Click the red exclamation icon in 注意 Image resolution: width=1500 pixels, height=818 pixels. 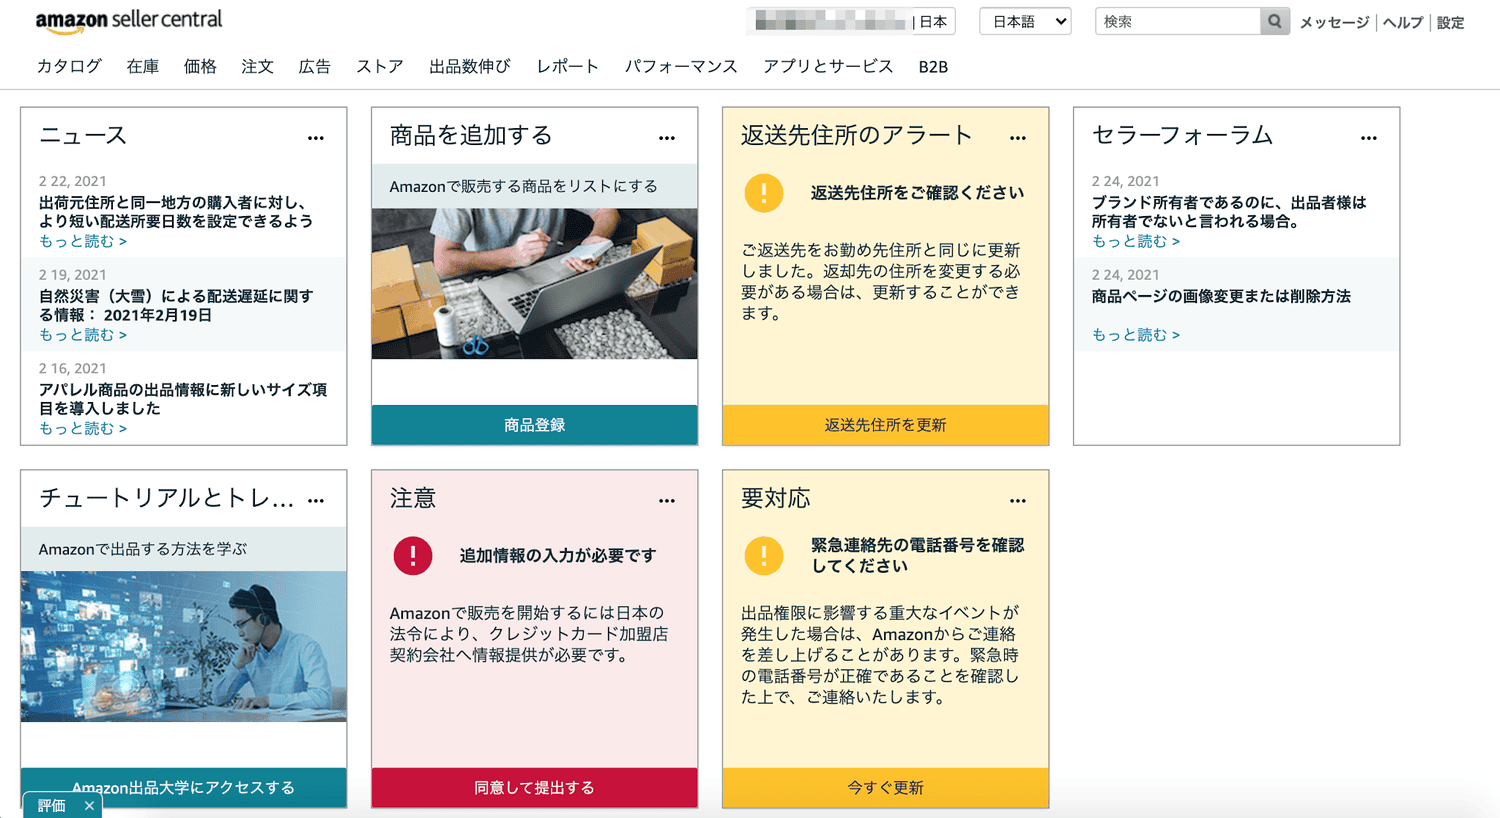coord(413,556)
